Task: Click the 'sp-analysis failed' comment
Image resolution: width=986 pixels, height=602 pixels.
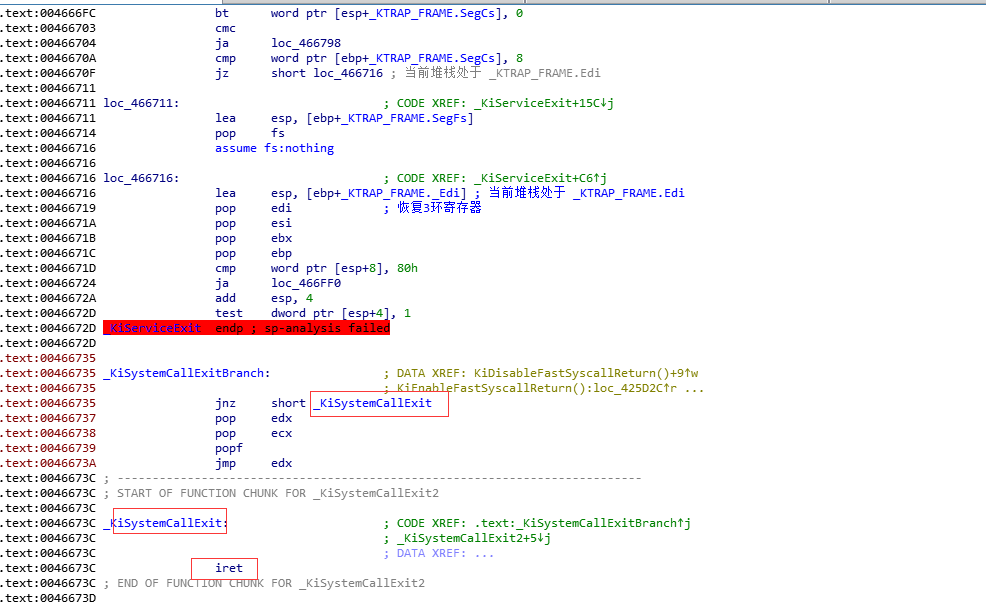Action: [327, 328]
